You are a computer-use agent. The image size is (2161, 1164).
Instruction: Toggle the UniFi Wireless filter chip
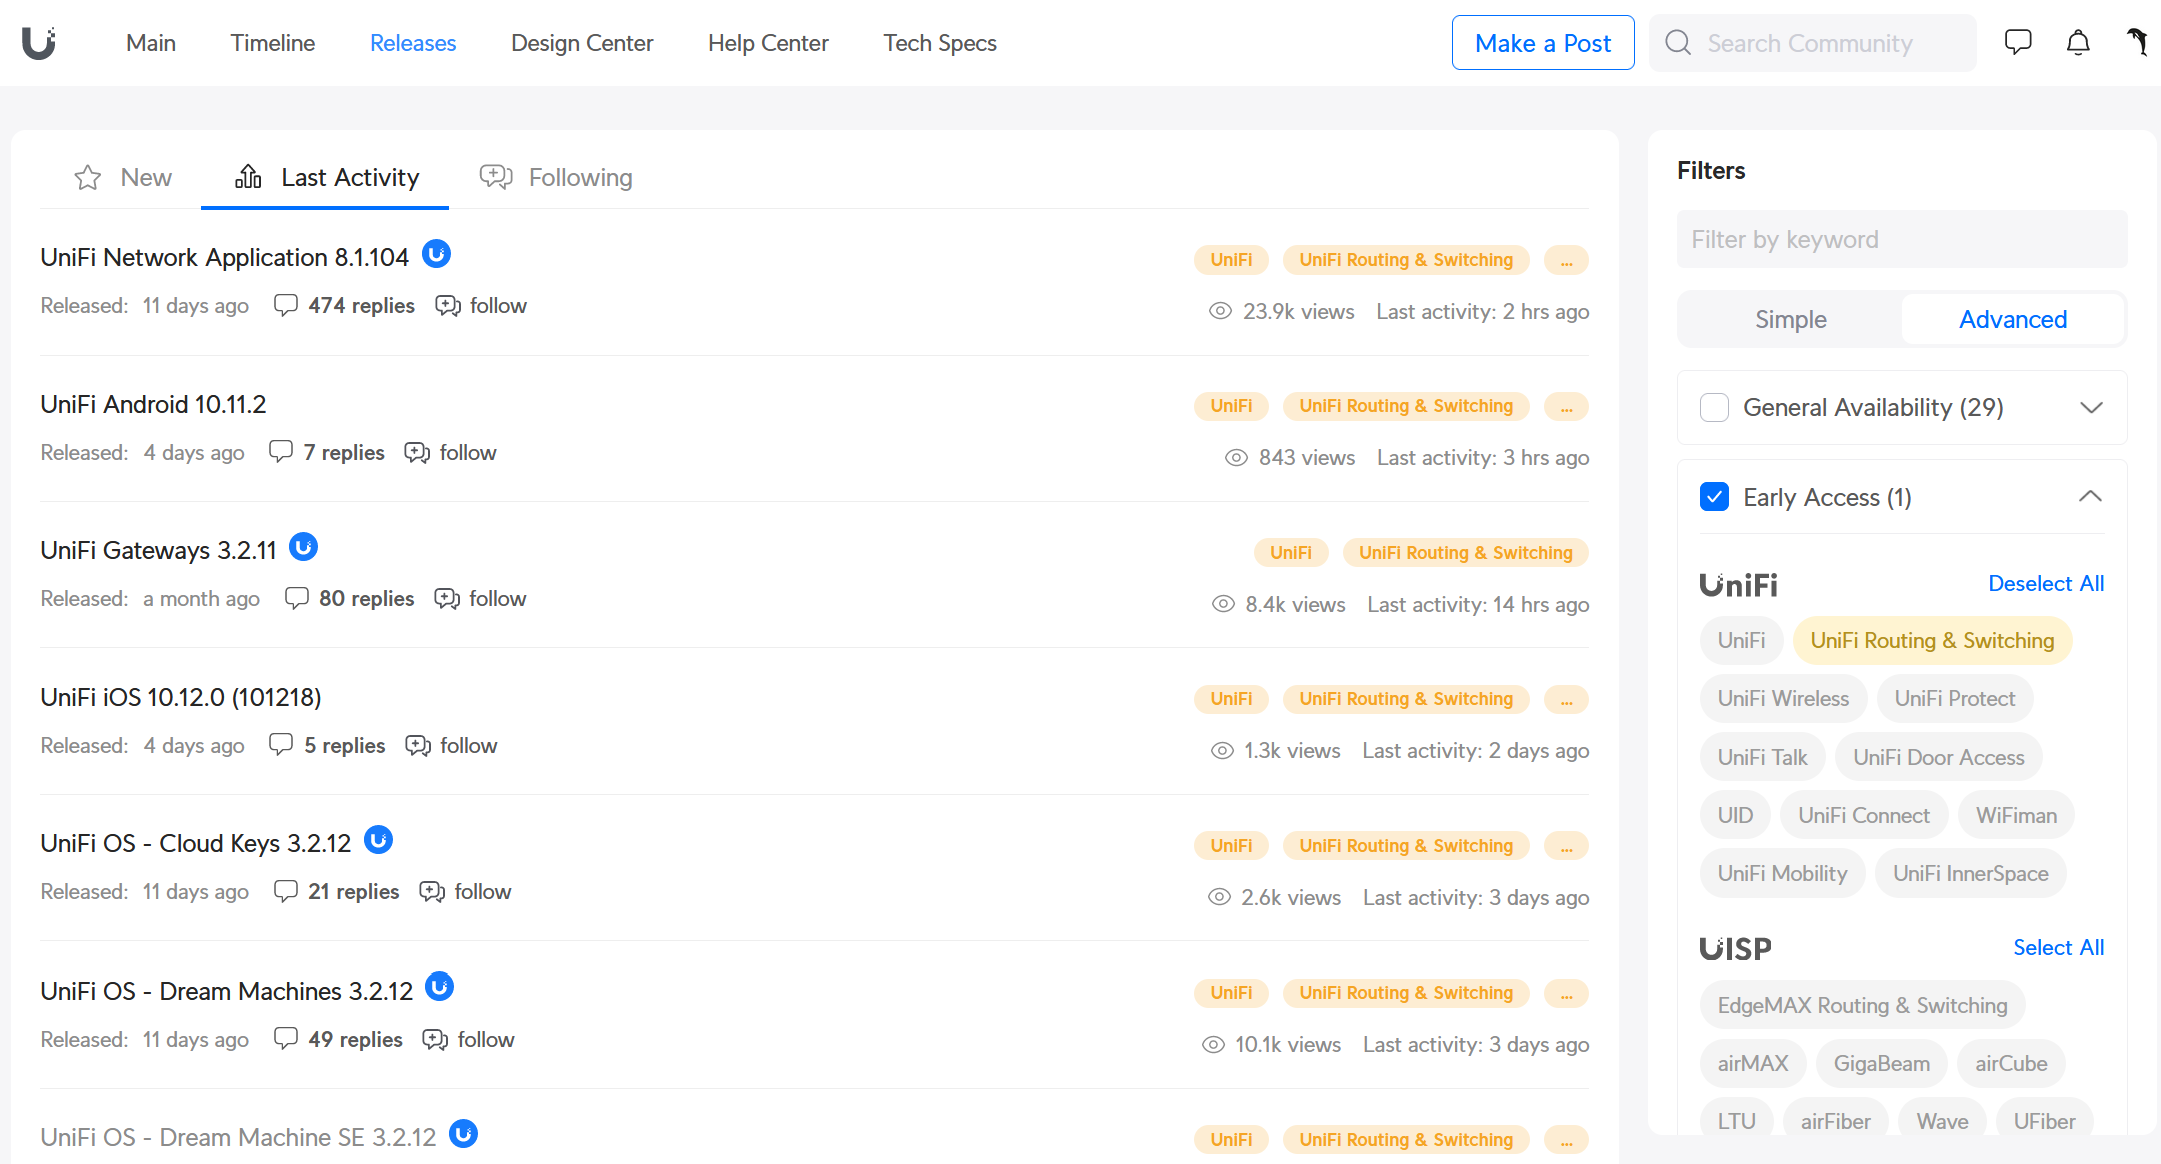1783,698
